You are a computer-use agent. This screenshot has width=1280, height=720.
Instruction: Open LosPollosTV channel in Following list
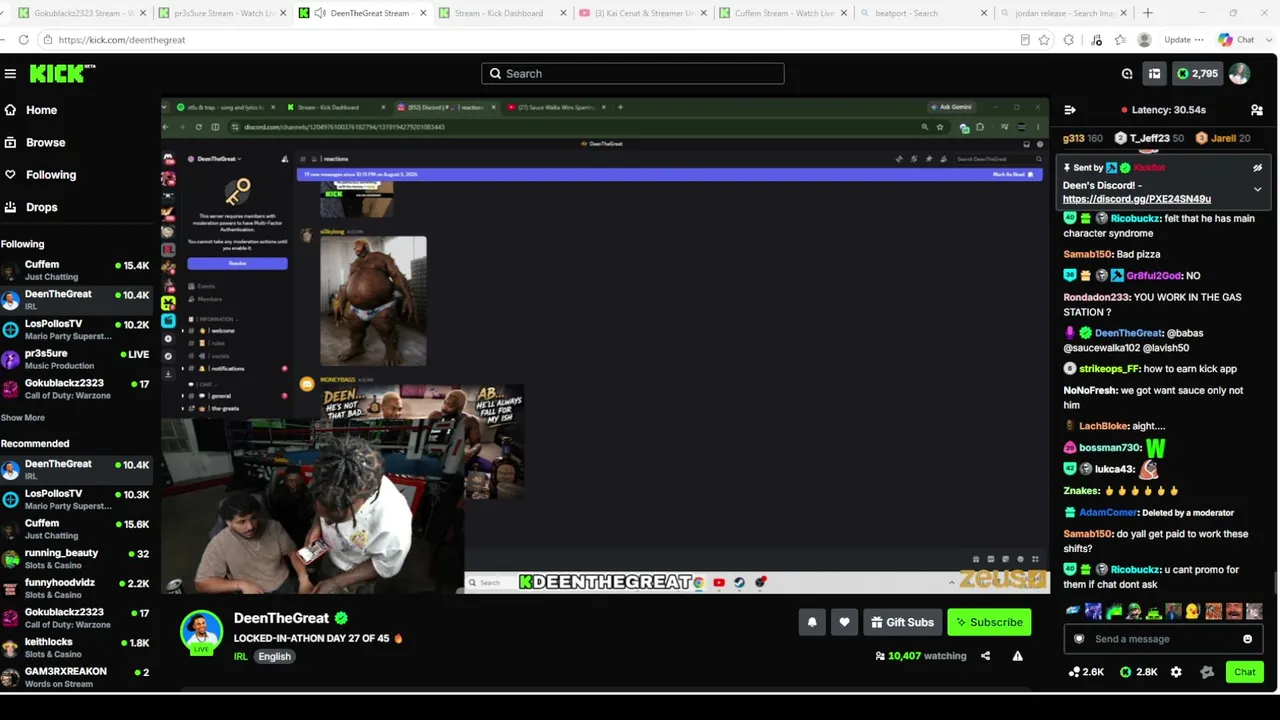pos(77,329)
